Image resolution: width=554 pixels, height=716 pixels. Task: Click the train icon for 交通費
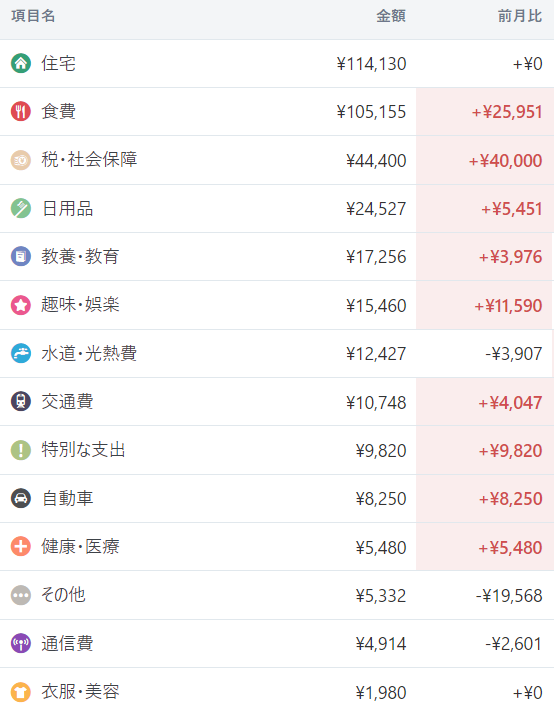21,402
